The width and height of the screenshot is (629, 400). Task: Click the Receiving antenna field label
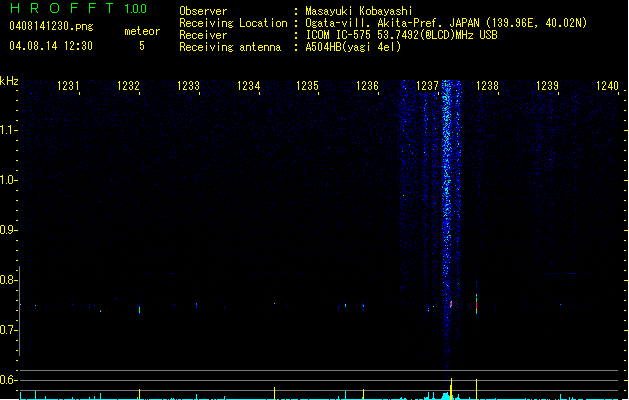tap(230, 47)
